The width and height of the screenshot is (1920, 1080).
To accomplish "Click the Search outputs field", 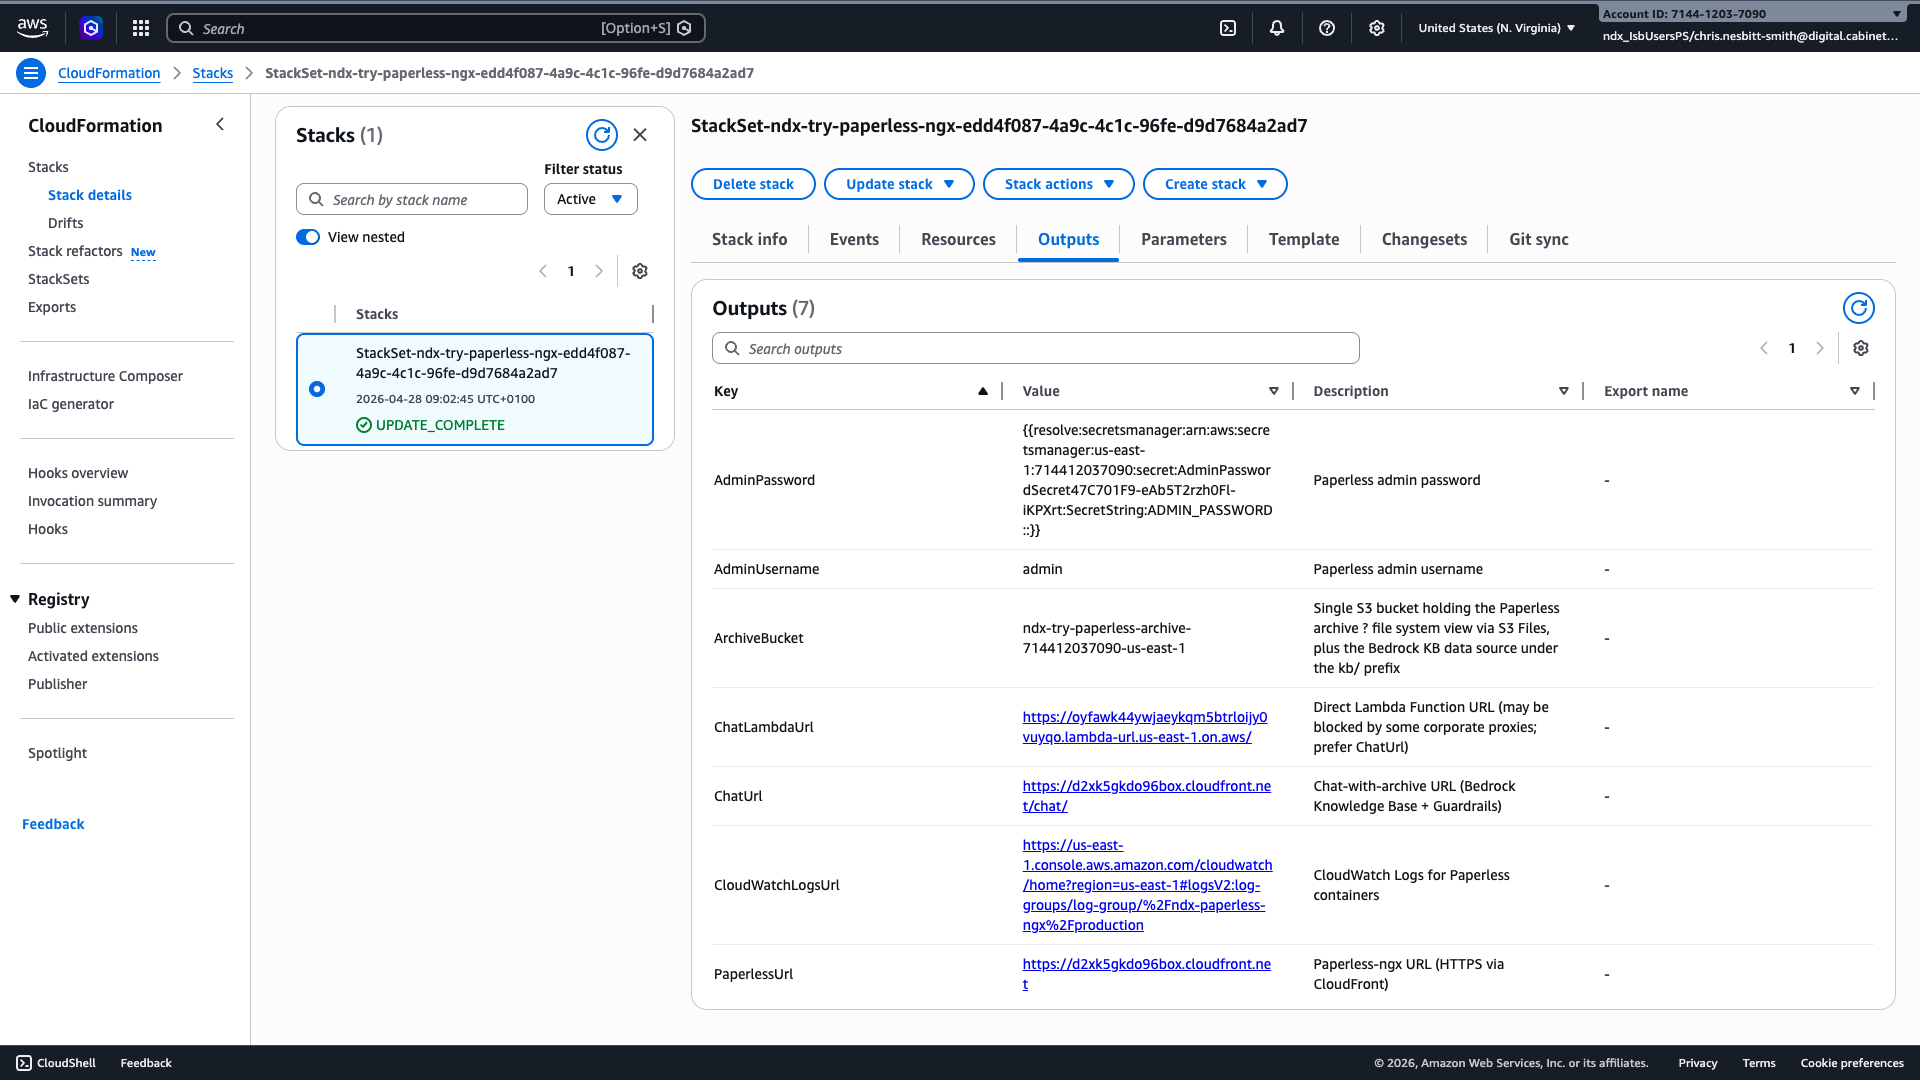I will 1036,348.
